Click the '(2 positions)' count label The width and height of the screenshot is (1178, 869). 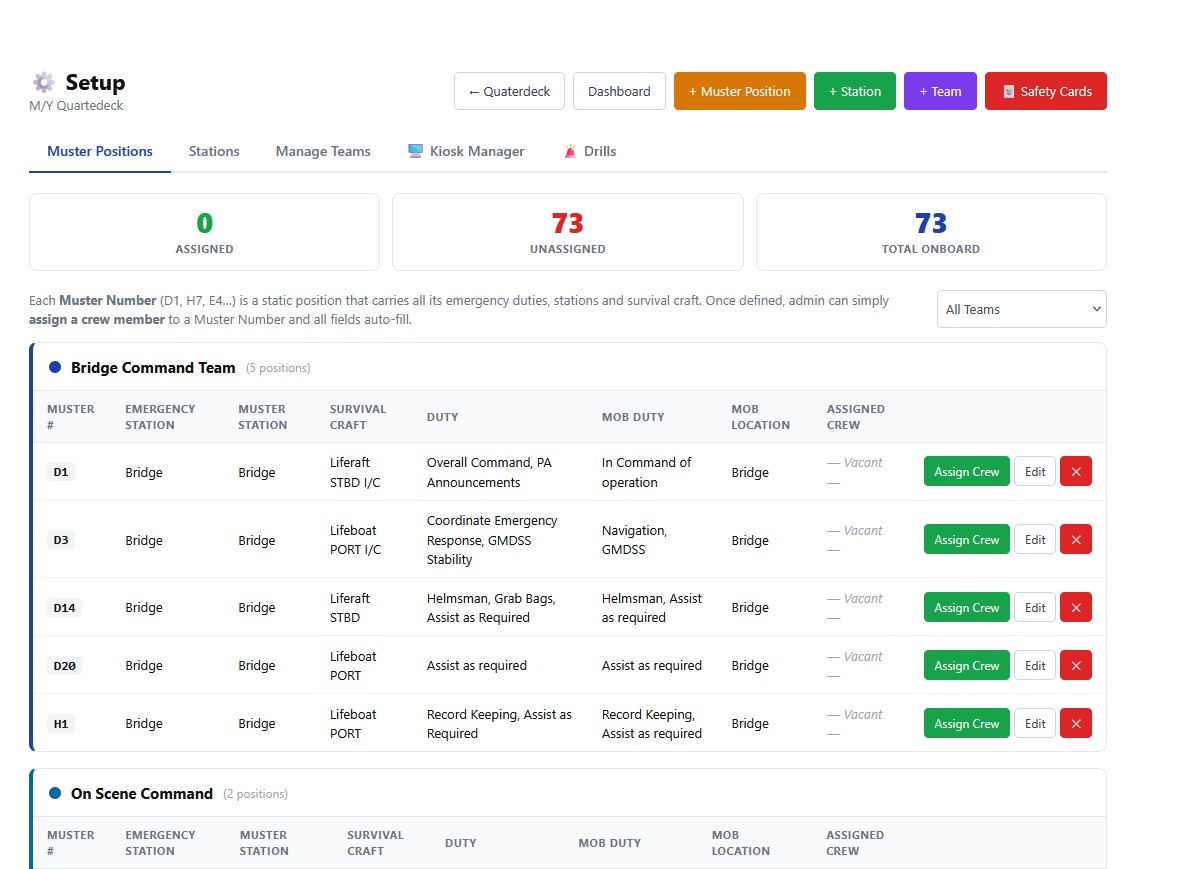click(x=255, y=794)
